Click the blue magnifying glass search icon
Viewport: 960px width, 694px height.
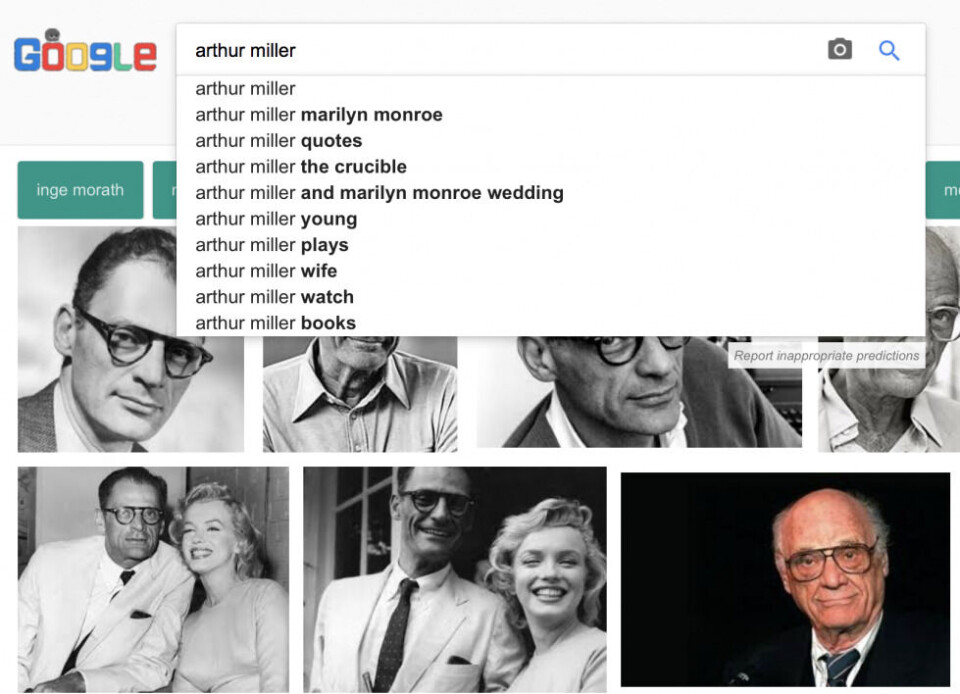[x=889, y=50]
